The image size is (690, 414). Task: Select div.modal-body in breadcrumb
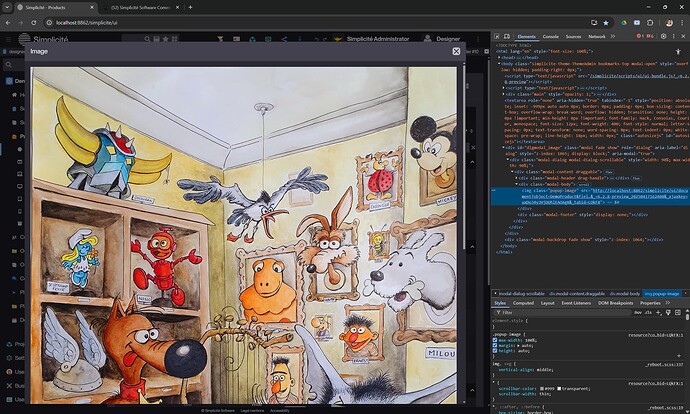624,293
